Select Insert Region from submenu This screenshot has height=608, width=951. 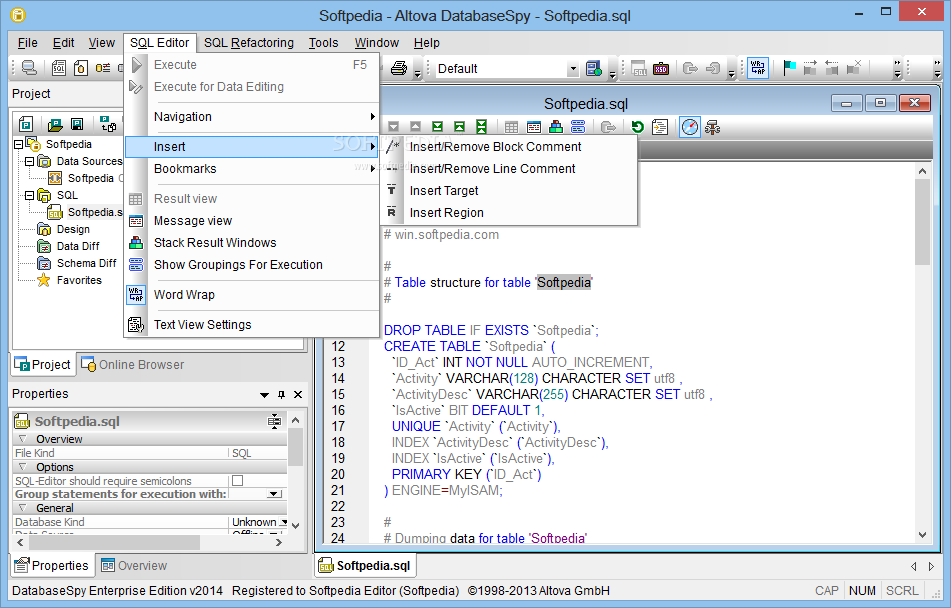[509, 212]
